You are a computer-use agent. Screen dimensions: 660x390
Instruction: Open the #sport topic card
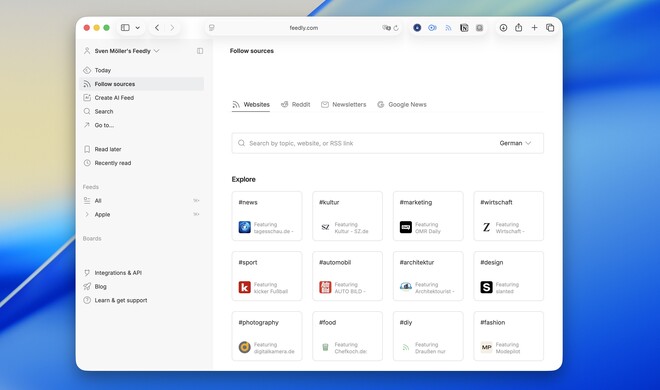pyautogui.click(x=267, y=276)
